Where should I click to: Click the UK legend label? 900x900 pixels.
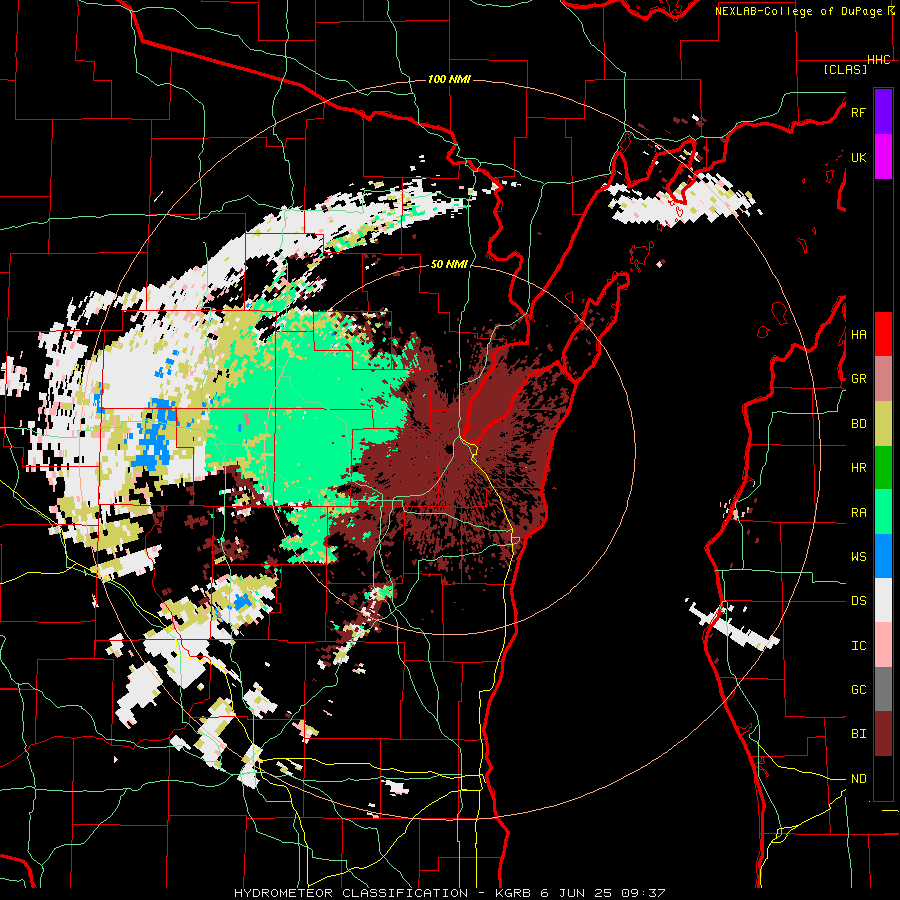coord(859,157)
